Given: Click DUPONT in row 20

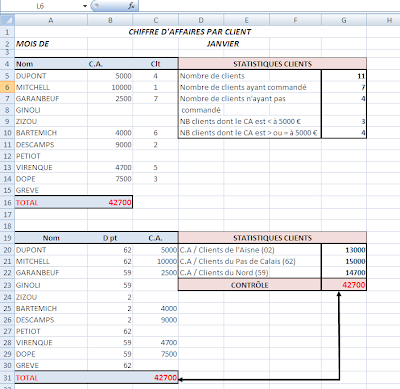Looking at the screenshot, I should click(x=31, y=250).
